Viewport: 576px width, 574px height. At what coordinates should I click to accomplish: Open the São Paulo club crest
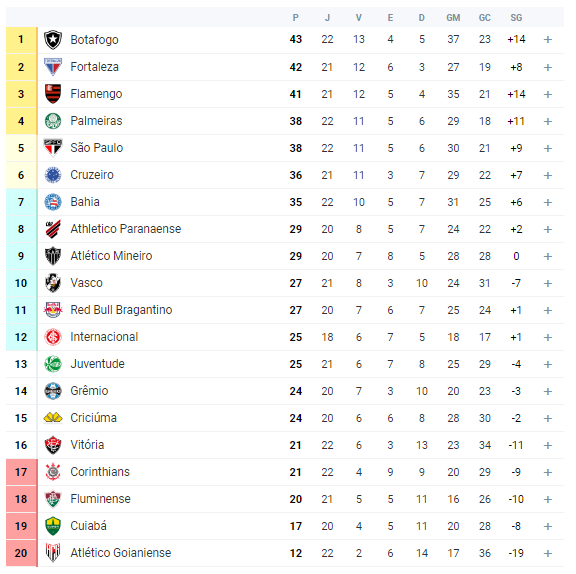point(53,148)
